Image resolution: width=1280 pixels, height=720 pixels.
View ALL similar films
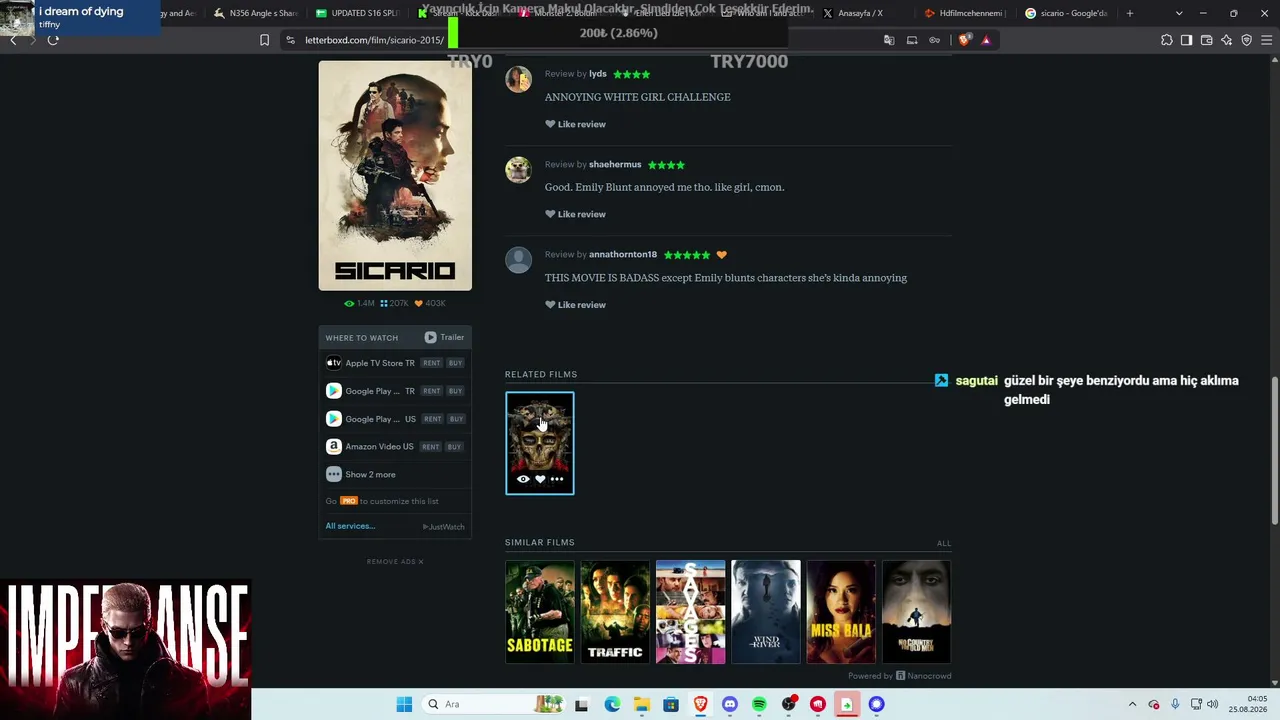[x=944, y=543]
